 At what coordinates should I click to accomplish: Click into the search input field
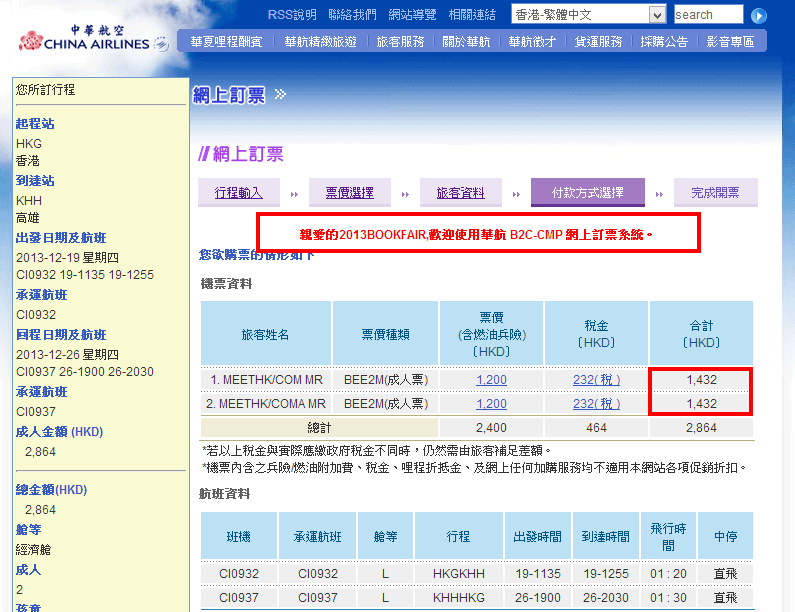point(708,15)
